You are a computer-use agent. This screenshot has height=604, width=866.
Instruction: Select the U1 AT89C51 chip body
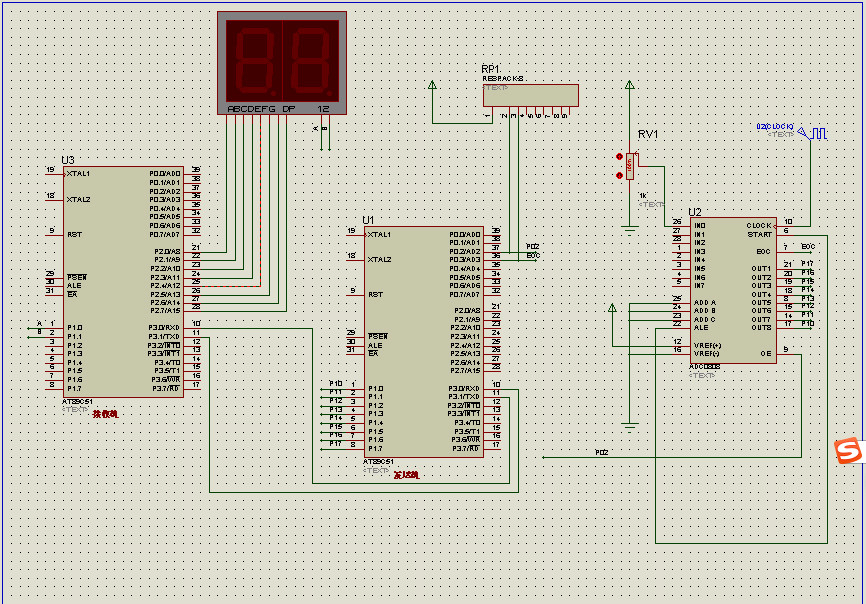click(424, 342)
